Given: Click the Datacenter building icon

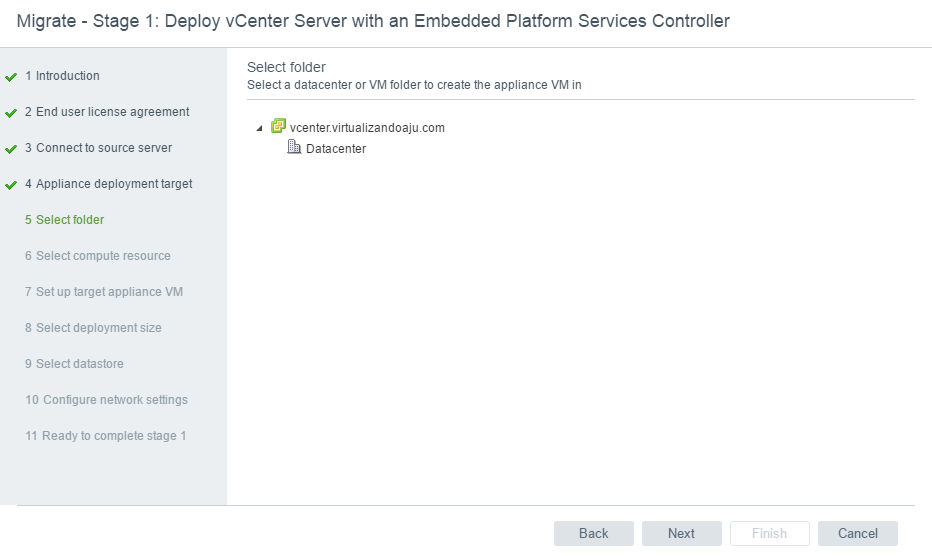Looking at the screenshot, I should (x=294, y=148).
